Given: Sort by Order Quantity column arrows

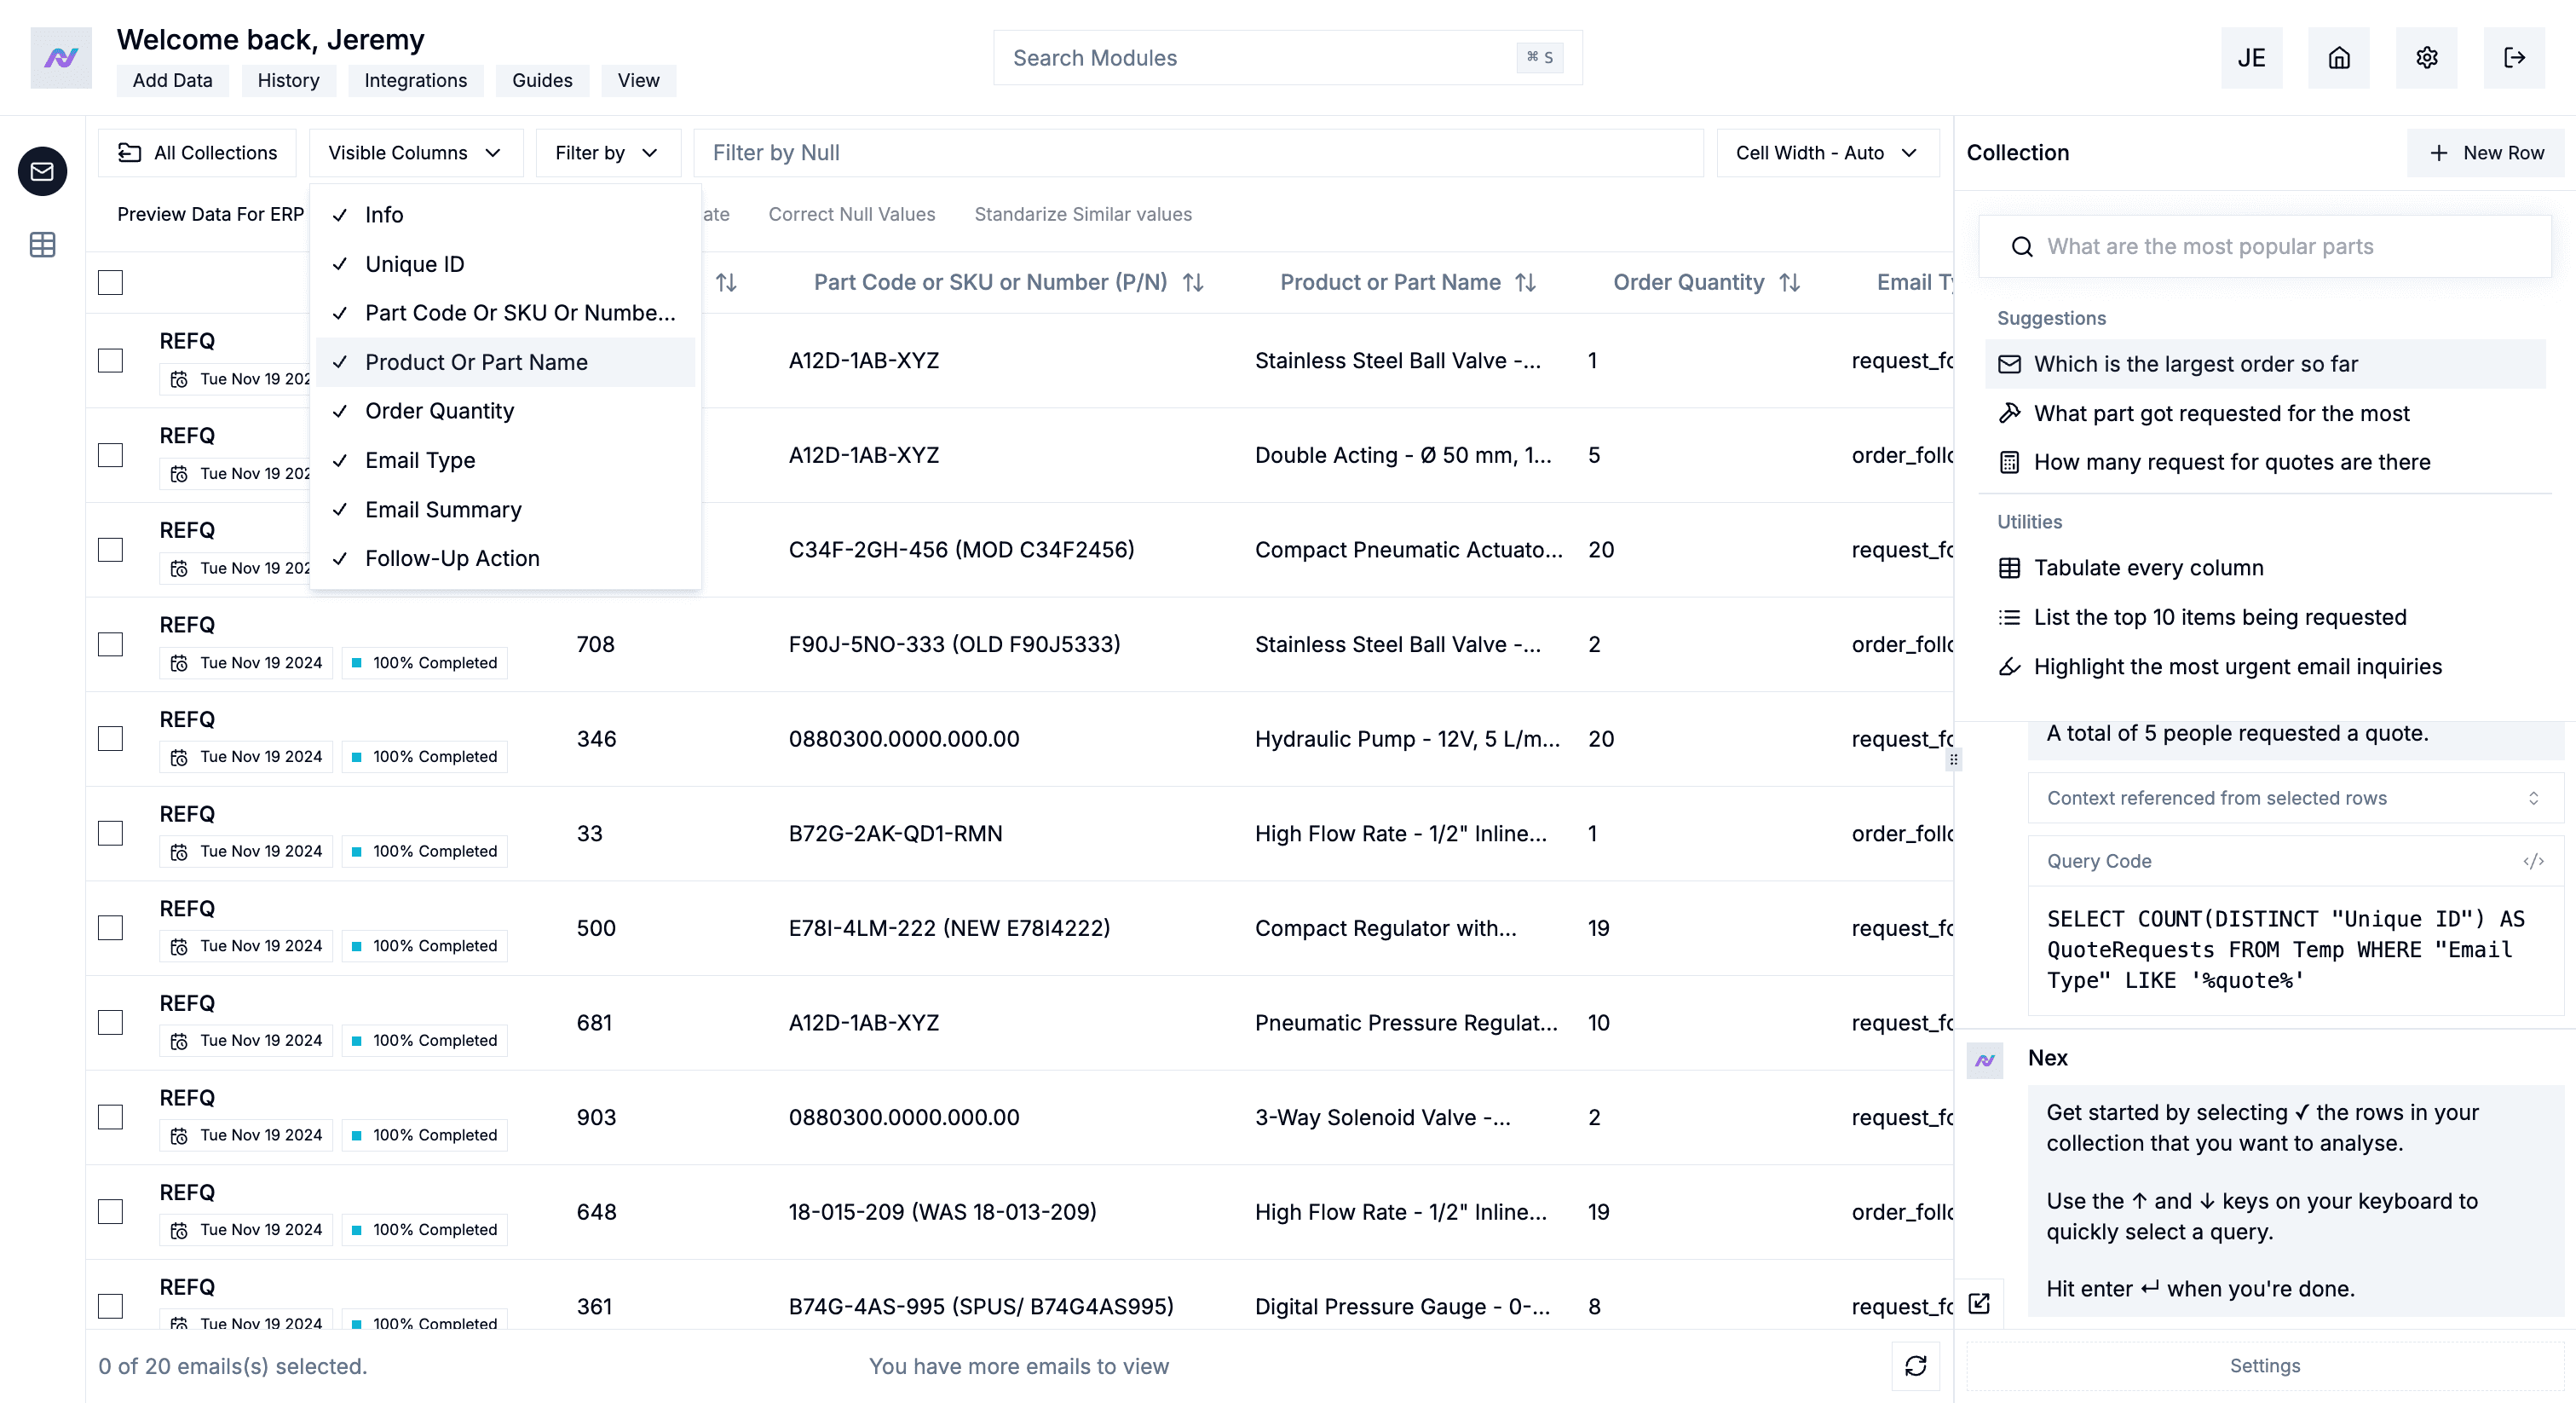Looking at the screenshot, I should pyautogui.click(x=1790, y=283).
